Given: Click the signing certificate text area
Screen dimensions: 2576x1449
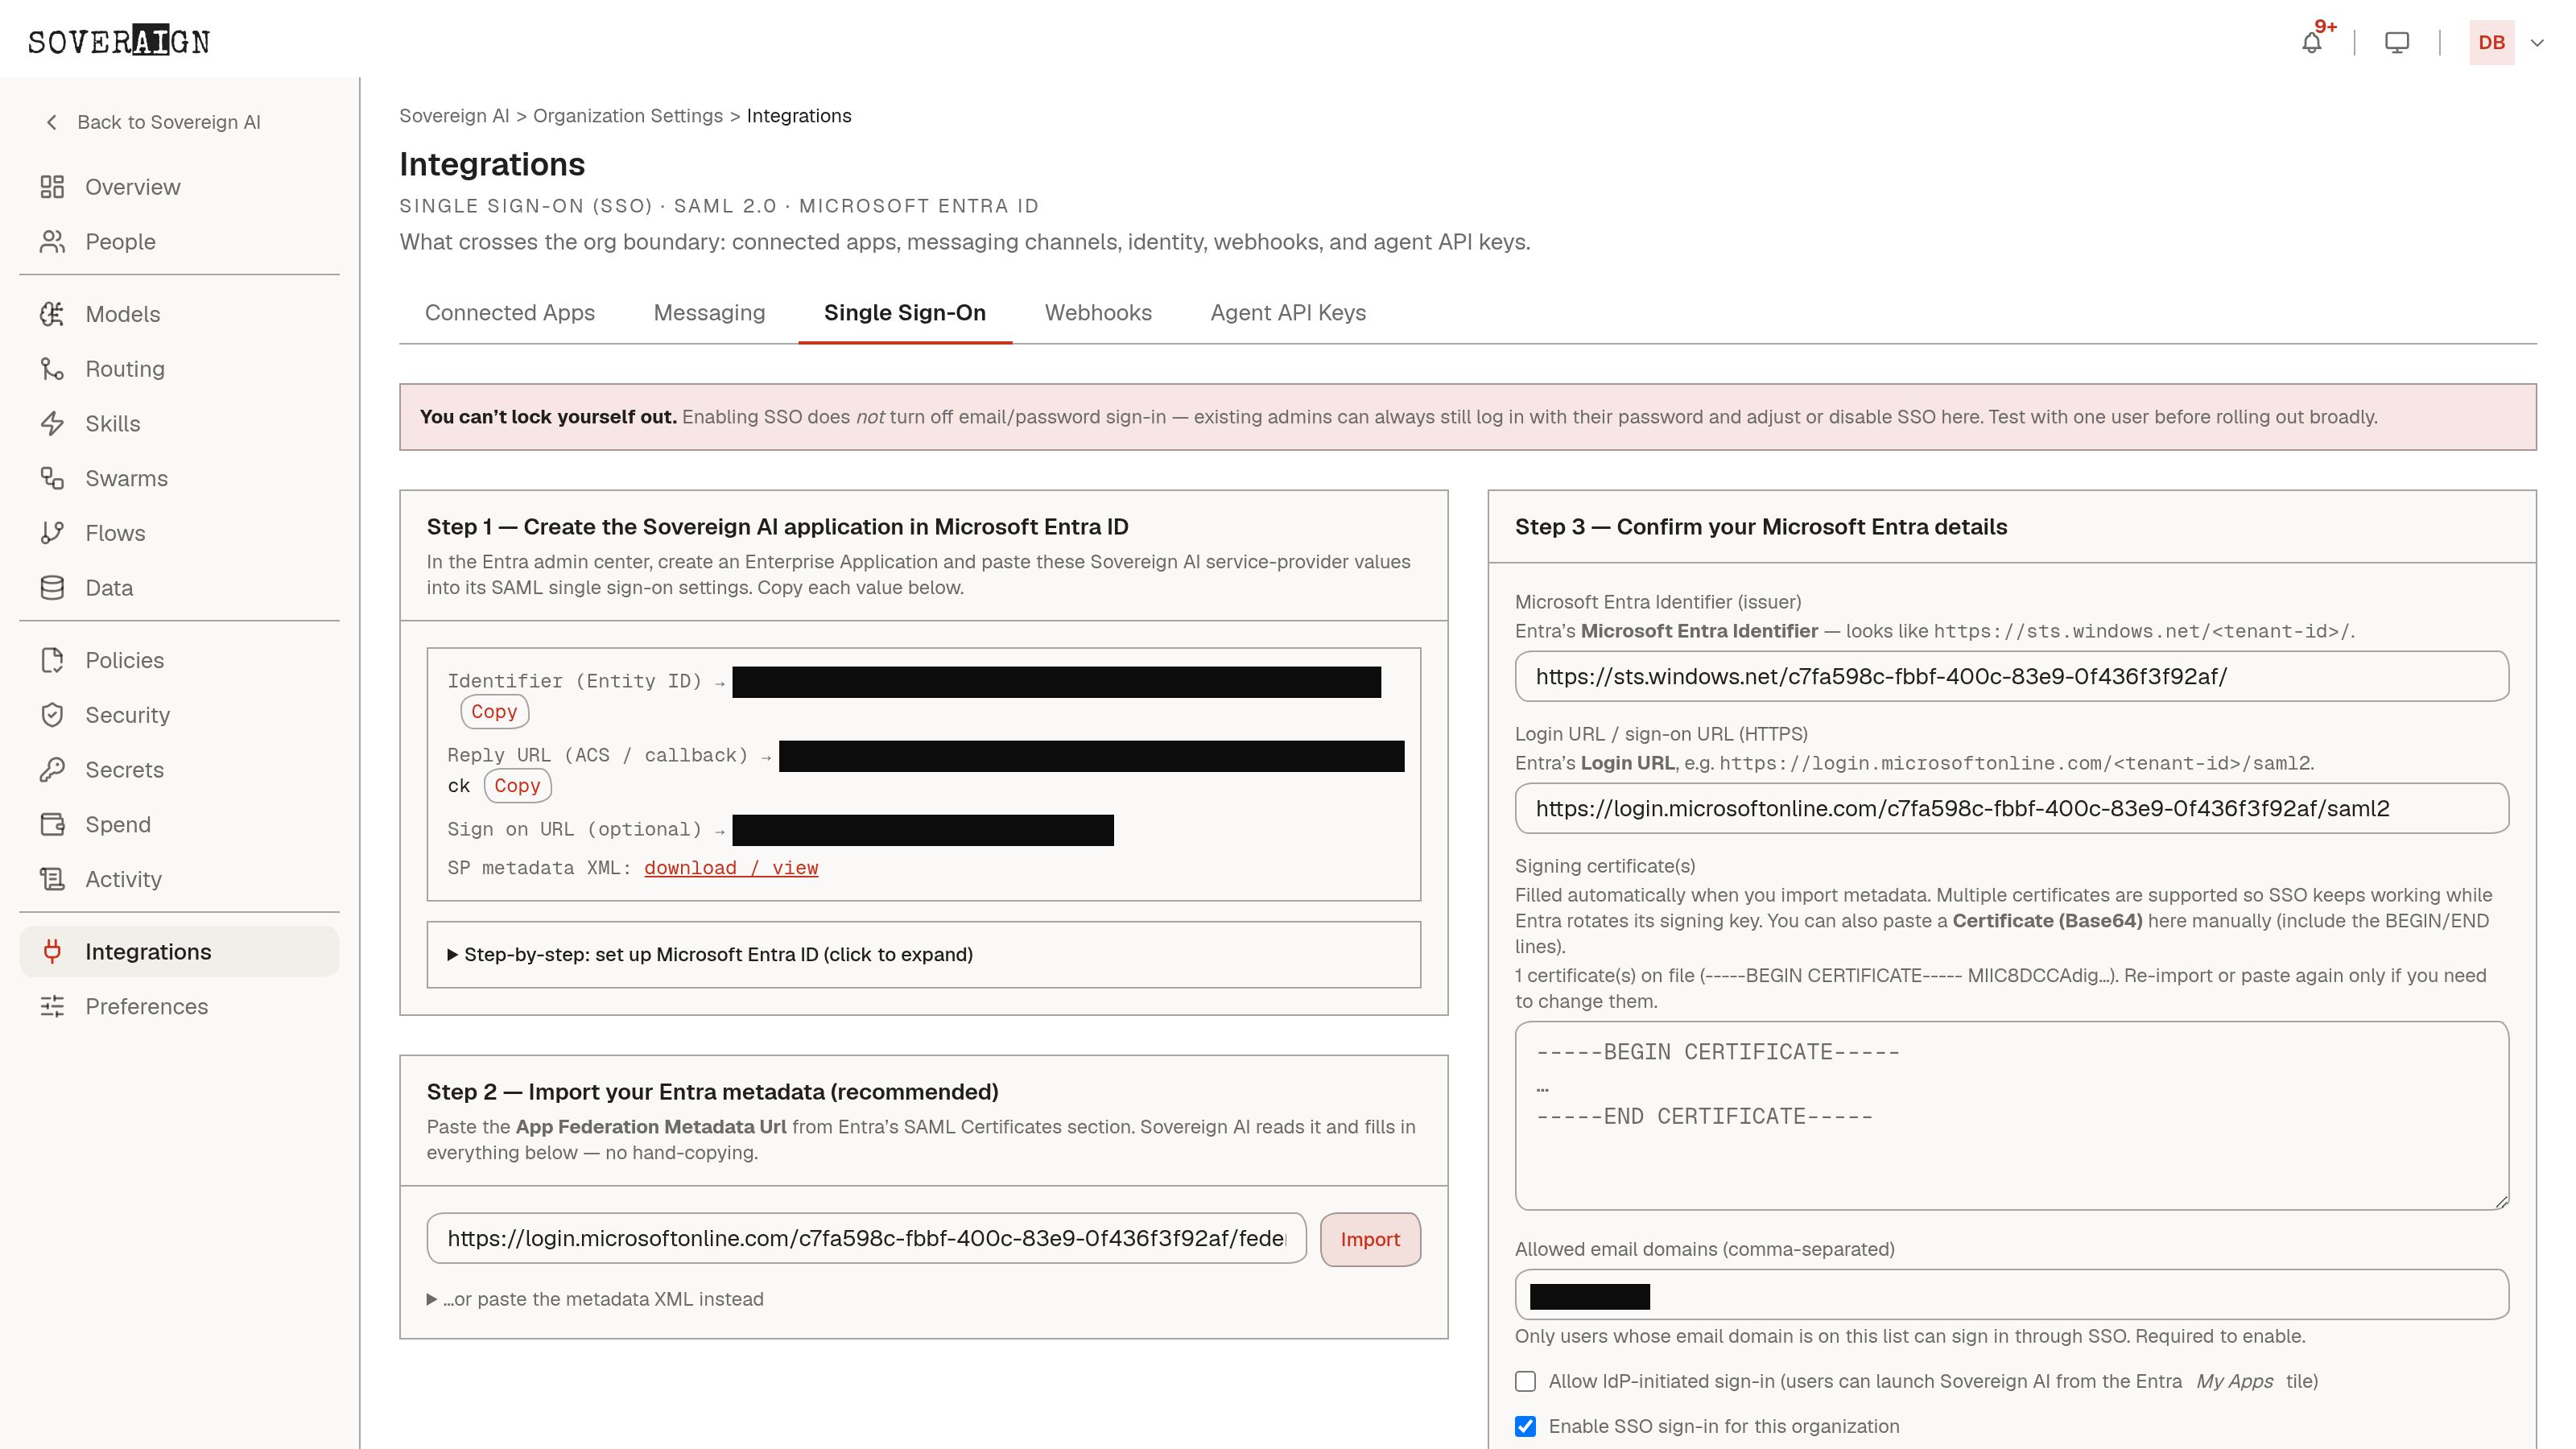Looking at the screenshot, I should coord(2011,1116).
